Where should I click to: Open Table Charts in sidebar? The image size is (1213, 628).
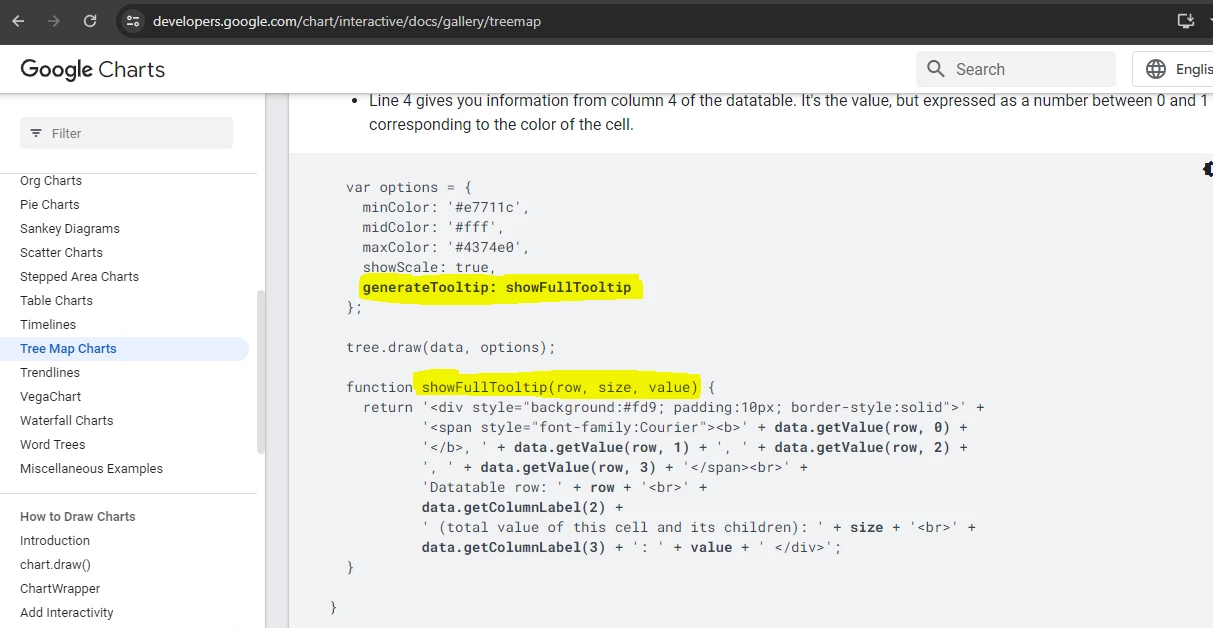pos(56,301)
